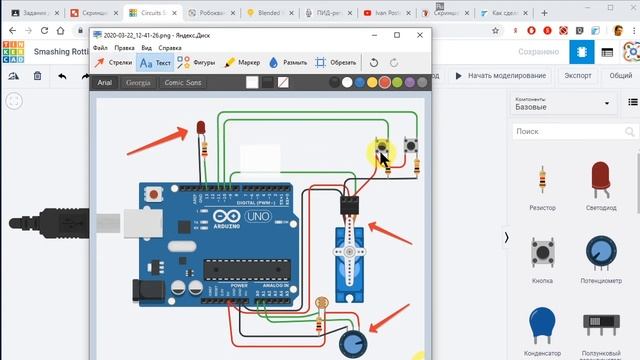Open the Справка menu
Viewport: 640px width, 360px height.
tap(170, 48)
